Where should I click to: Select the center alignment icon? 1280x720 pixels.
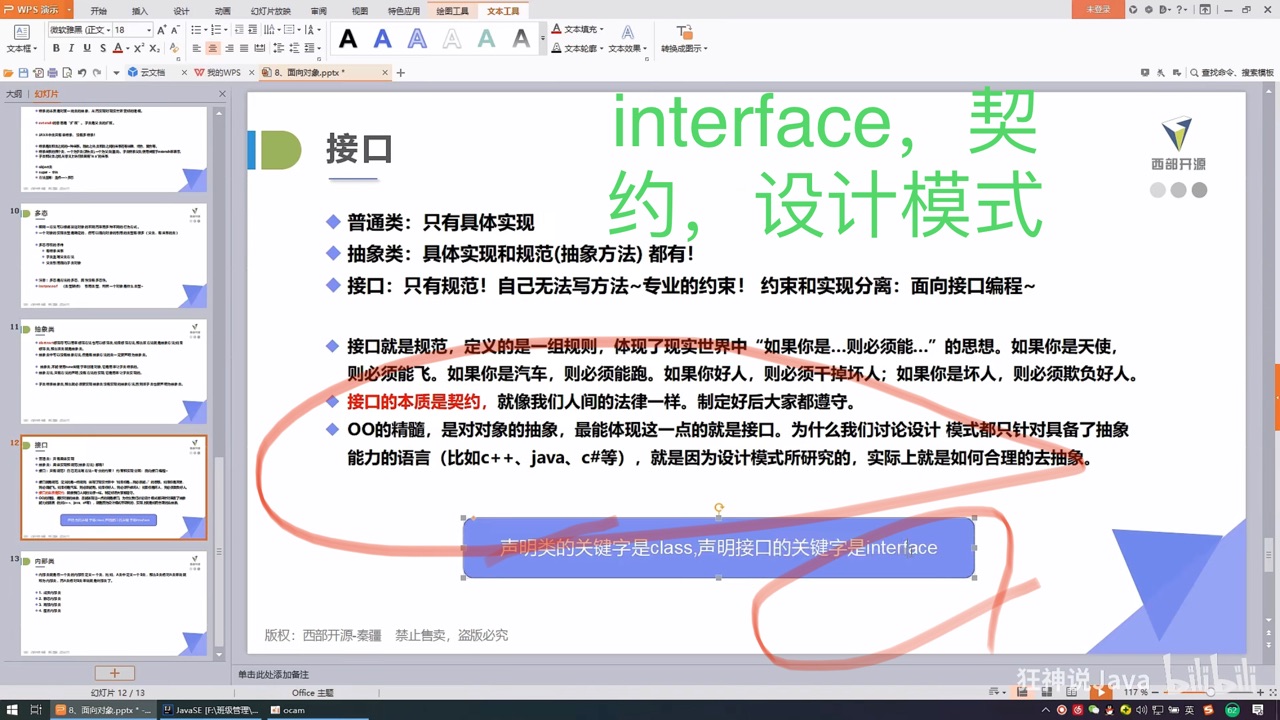[213, 47]
